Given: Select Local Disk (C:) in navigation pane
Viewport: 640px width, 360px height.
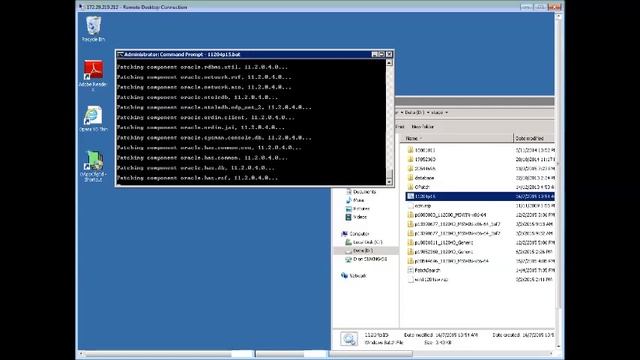Looking at the screenshot, I should pyautogui.click(x=364, y=242).
